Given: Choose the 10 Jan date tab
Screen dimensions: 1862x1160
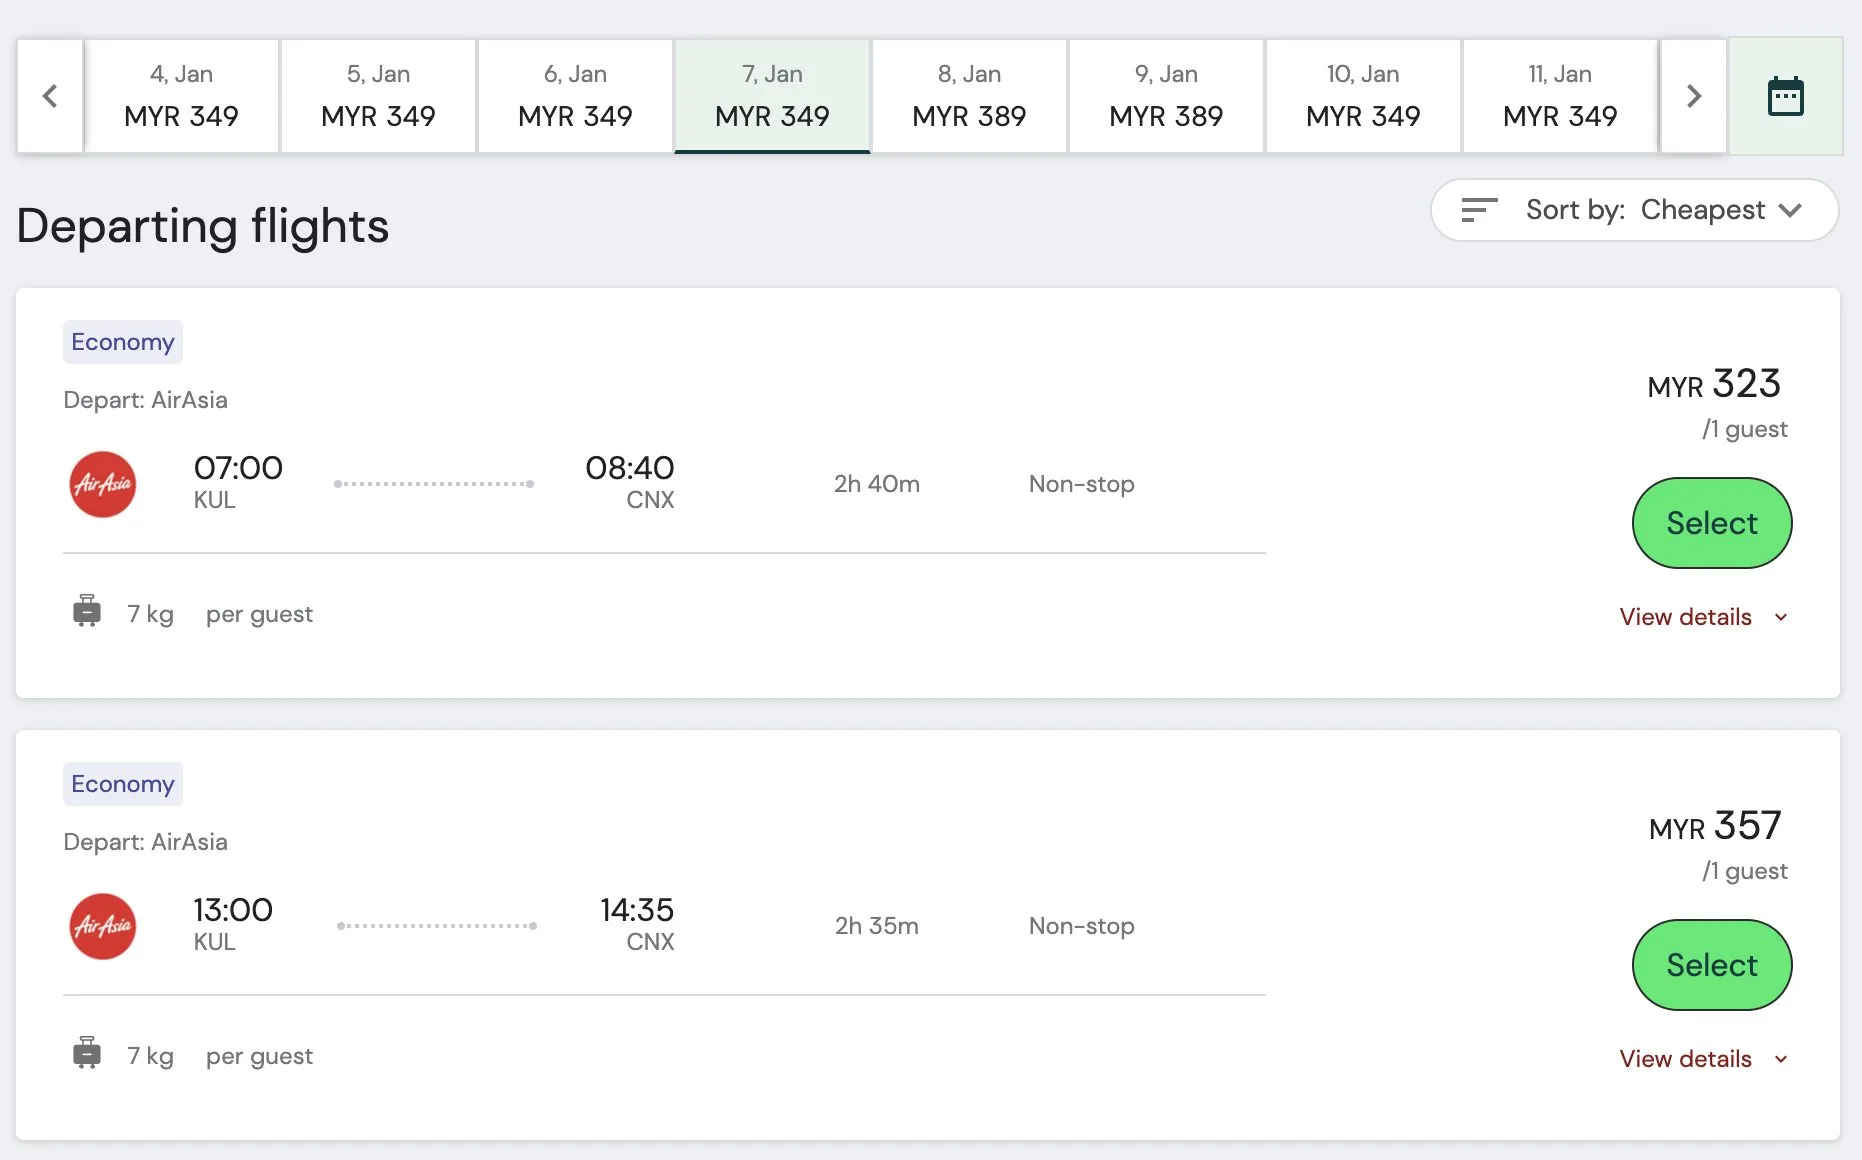Looking at the screenshot, I should [x=1363, y=97].
